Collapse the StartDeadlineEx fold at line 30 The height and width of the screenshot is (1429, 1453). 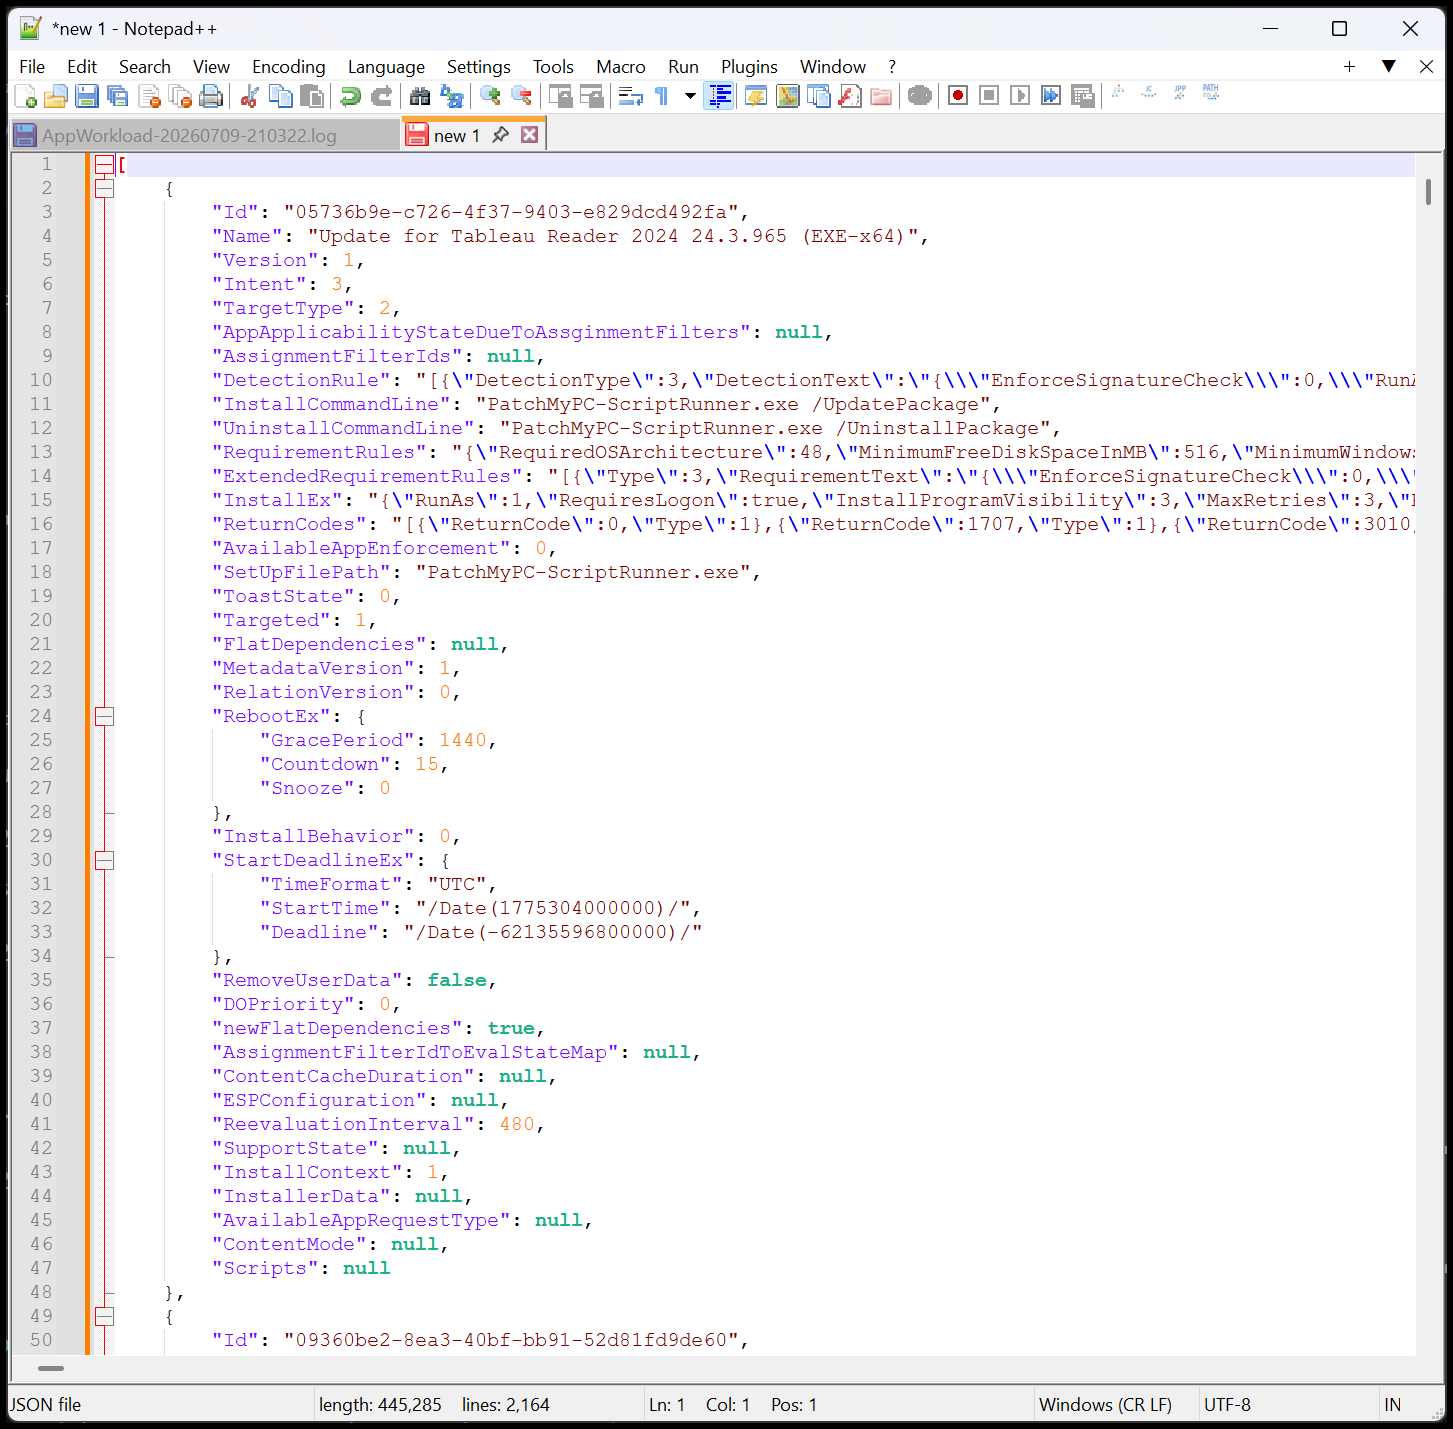tap(104, 860)
